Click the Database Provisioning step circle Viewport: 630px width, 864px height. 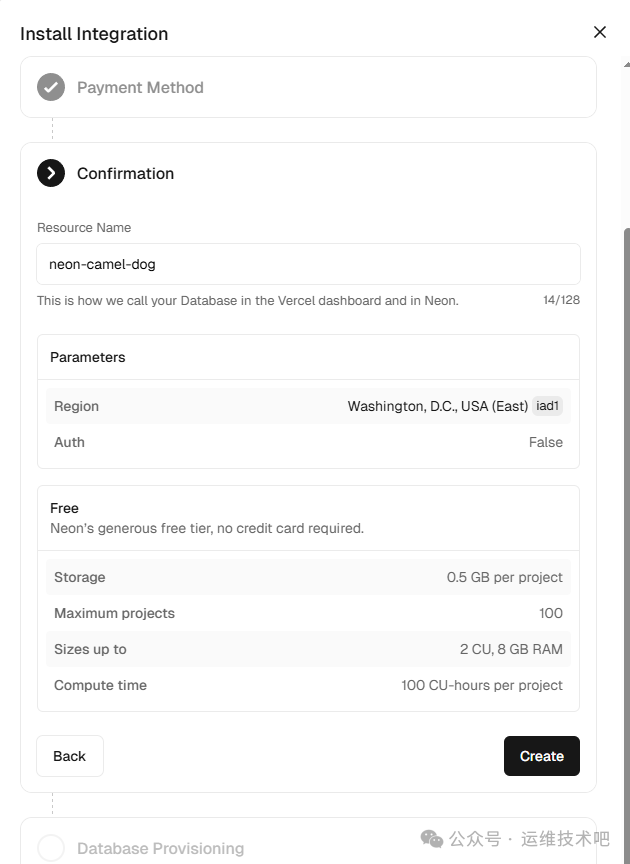pyautogui.click(x=51, y=848)
